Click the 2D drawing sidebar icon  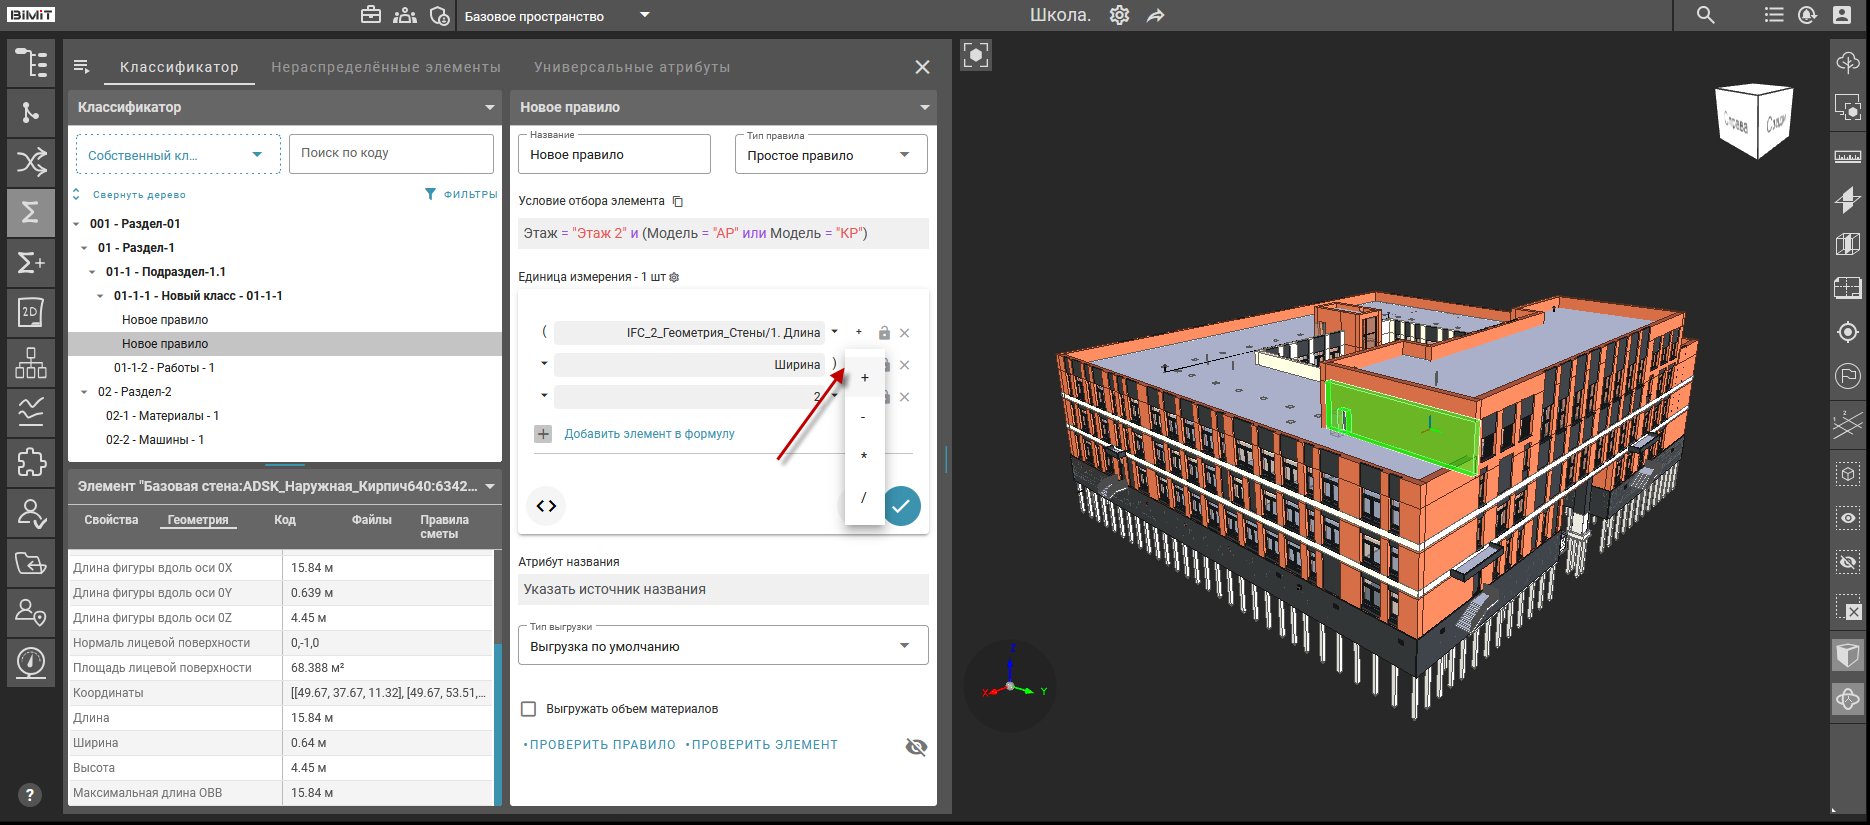(31, 313)
